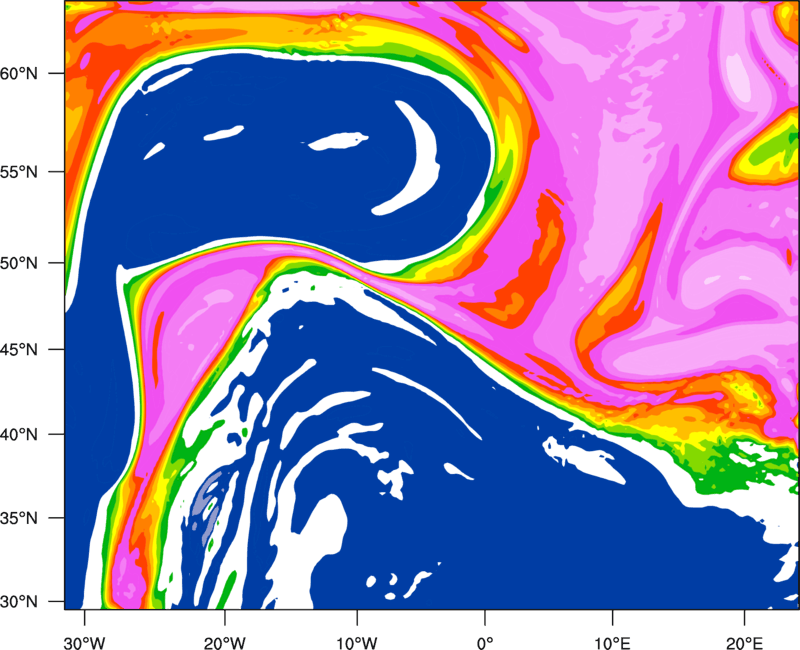Click the 20°W longitude label

coord(225,643)
